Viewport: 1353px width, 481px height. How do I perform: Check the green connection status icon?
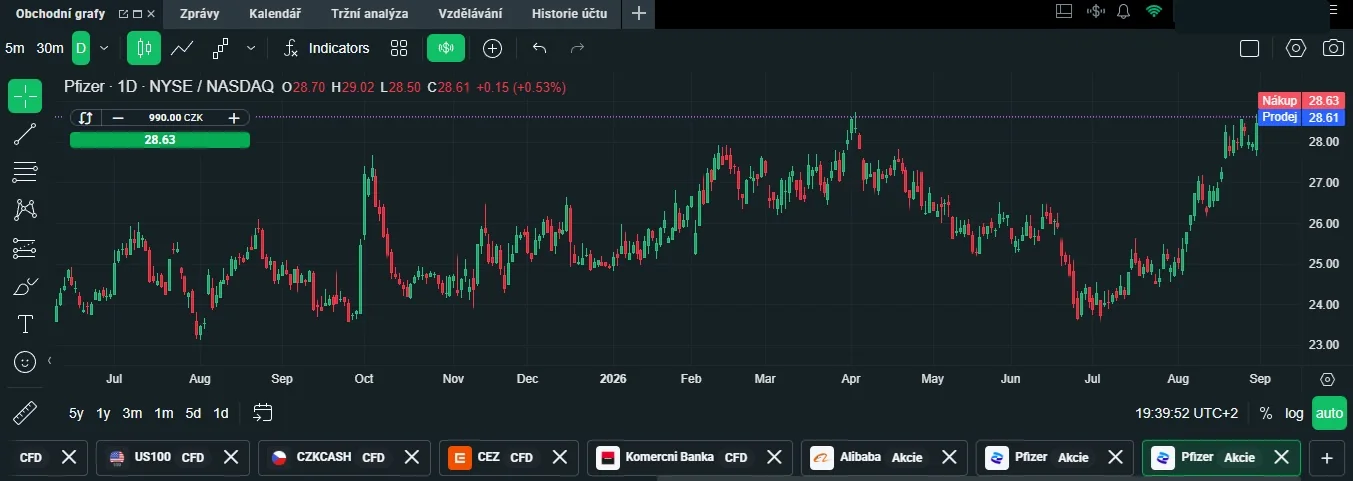click(1154, 12)
